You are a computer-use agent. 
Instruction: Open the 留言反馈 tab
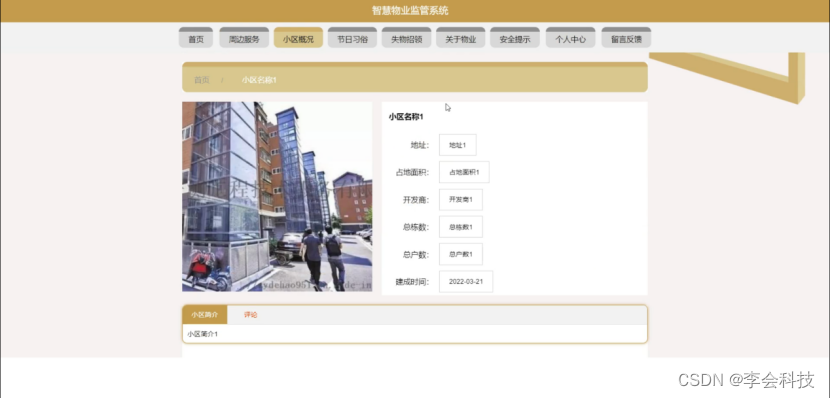pyautogui.click(x=626, y=38)
